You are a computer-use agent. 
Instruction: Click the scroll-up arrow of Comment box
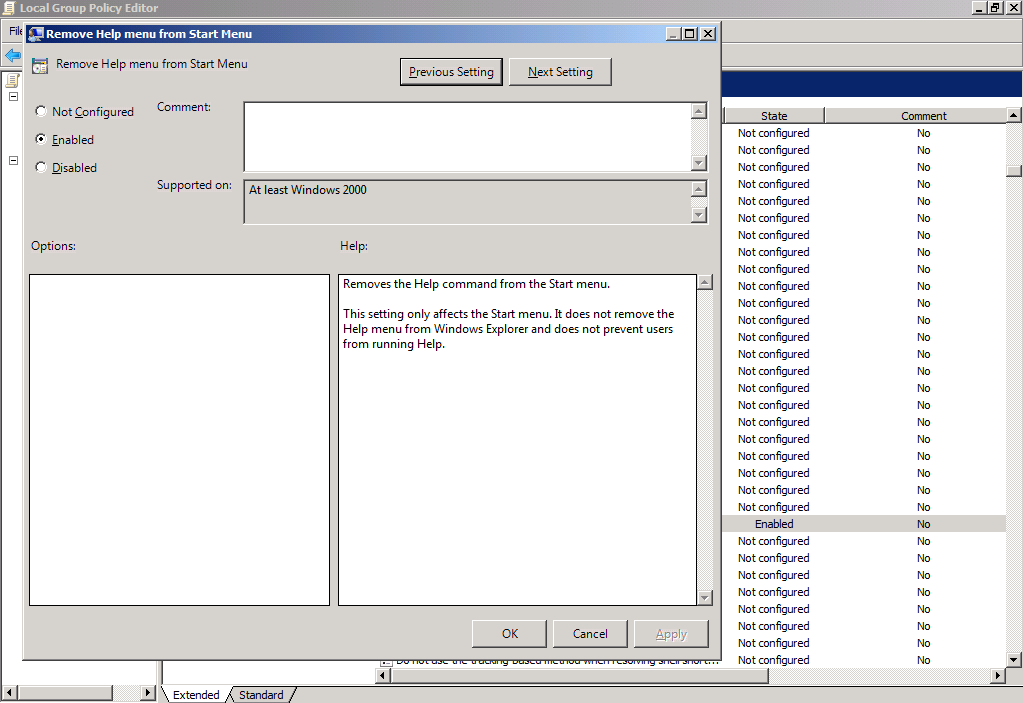pyautogui.click(x=698, y=111)
